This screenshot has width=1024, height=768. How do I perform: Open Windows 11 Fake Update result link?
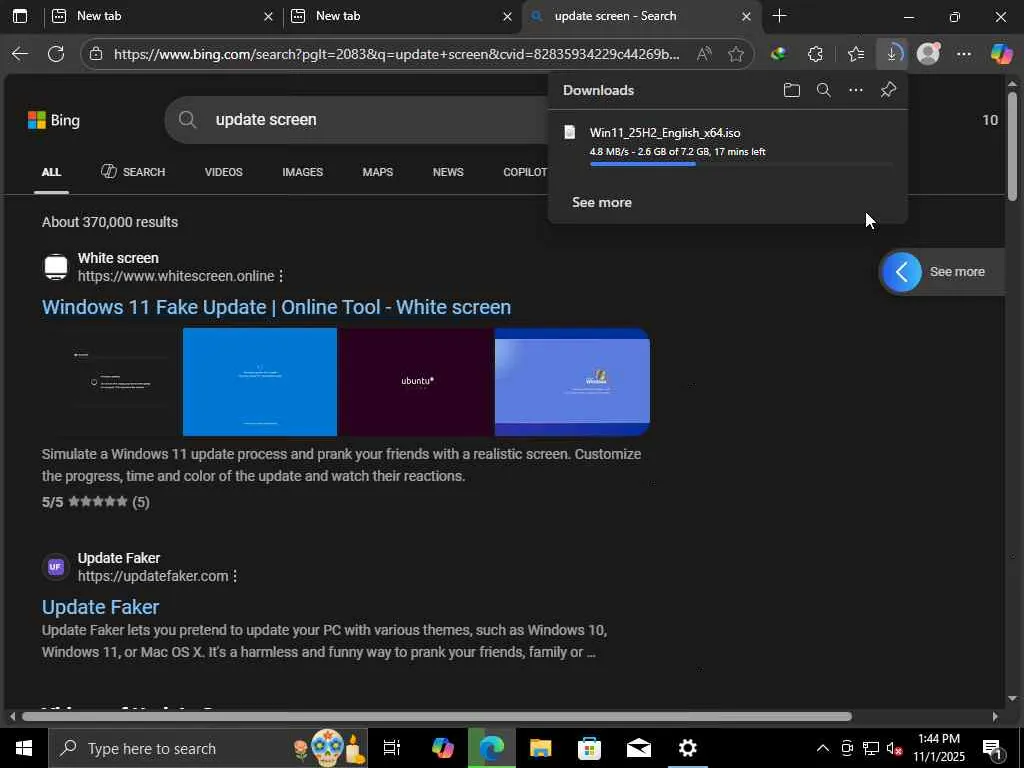276,307
